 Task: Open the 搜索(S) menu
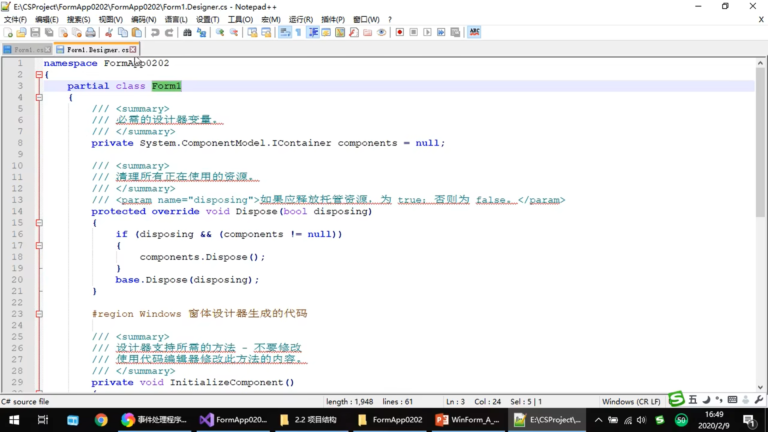[78, 20]
